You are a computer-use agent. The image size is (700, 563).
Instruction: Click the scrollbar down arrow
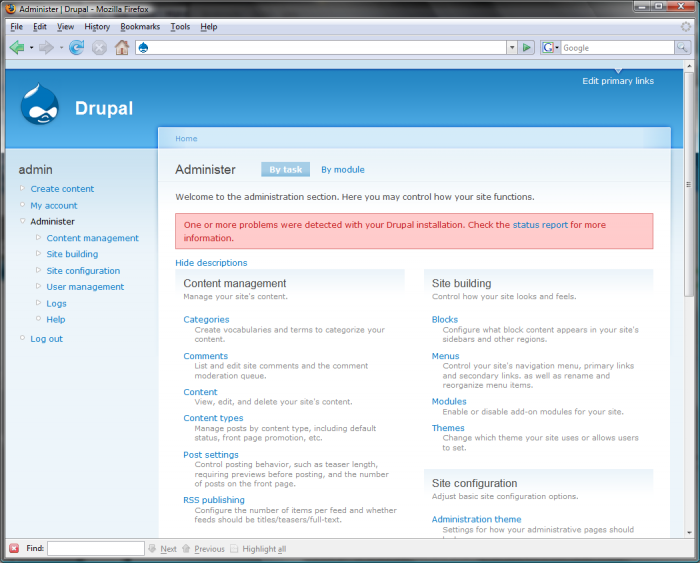tap(689, 532)
